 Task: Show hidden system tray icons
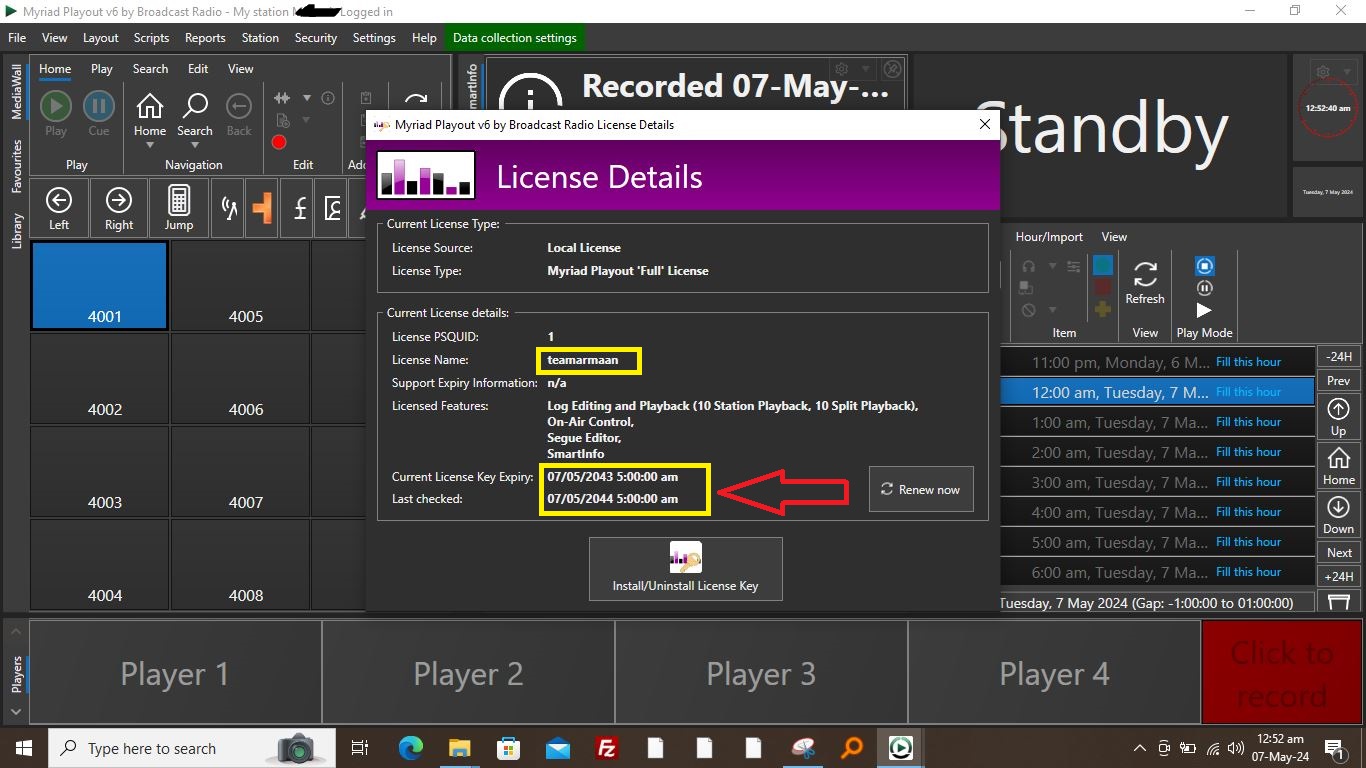[1140, 748]
